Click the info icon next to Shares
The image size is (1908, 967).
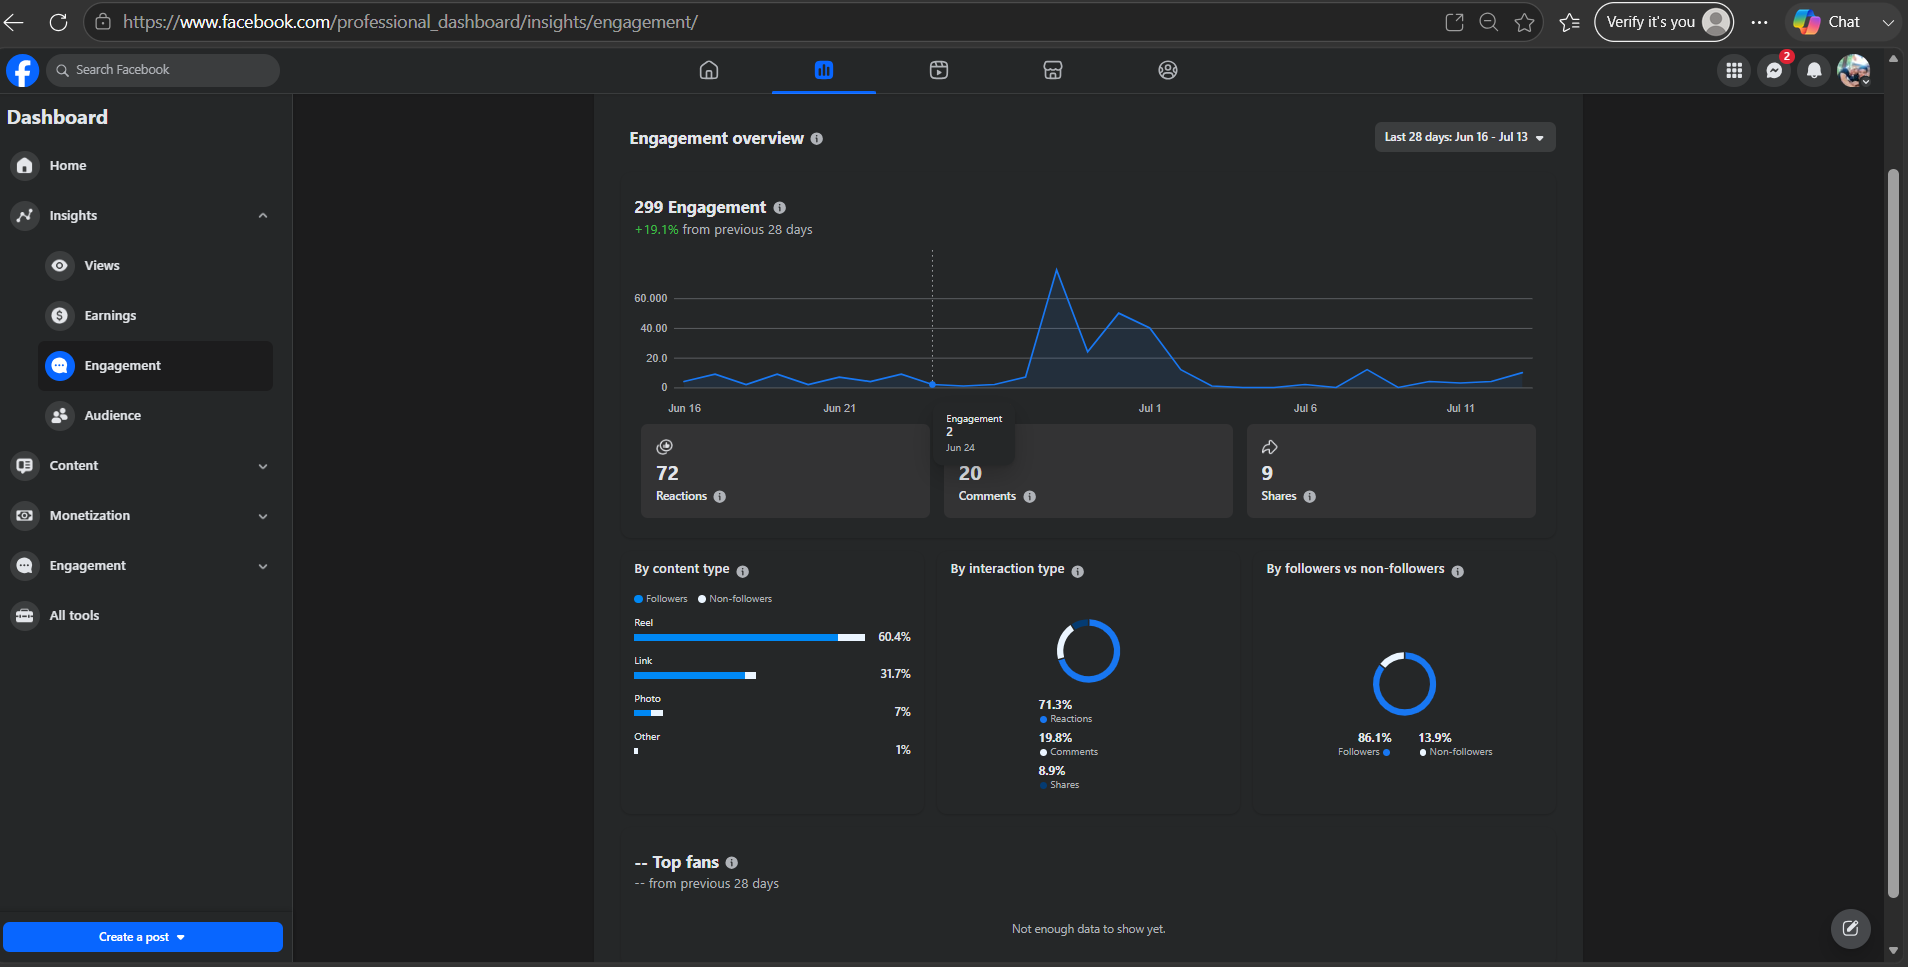point(1310,497)
